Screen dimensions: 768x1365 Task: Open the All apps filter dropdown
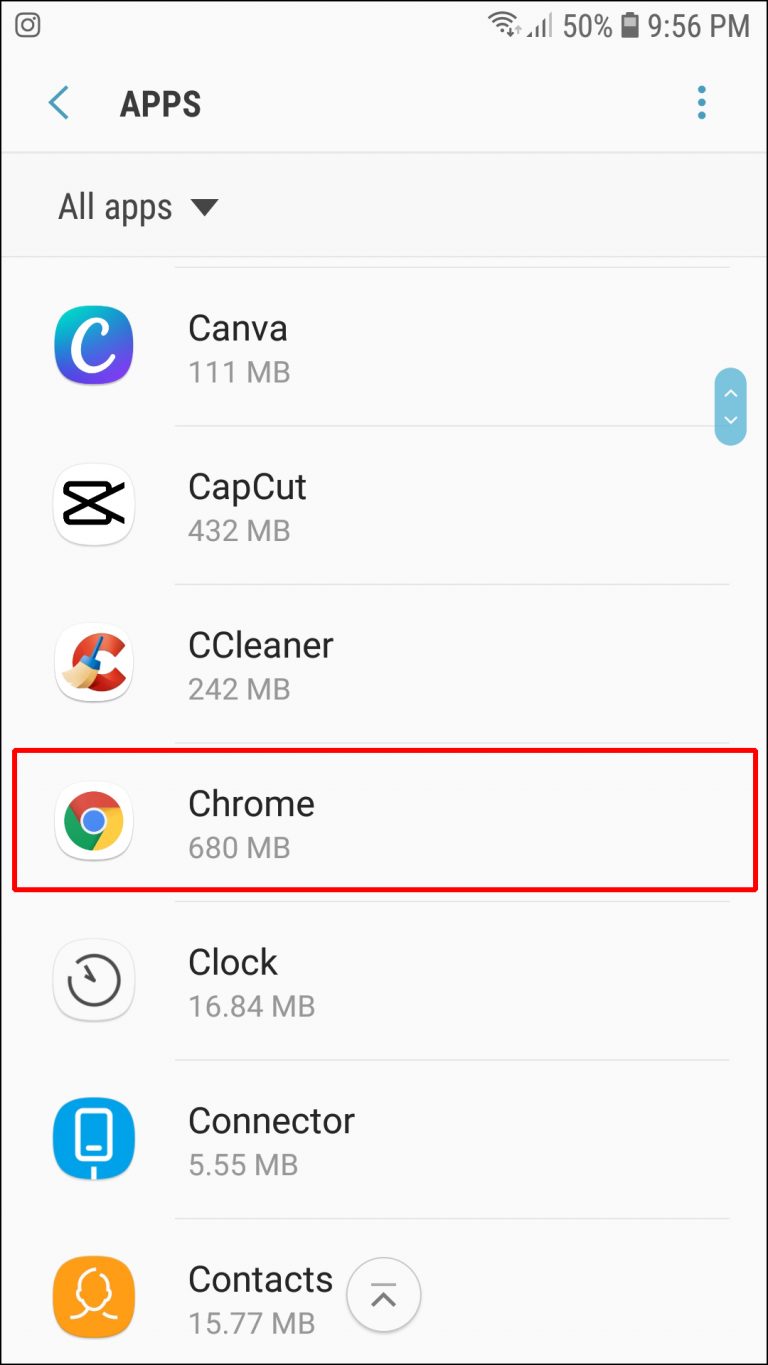139,206
